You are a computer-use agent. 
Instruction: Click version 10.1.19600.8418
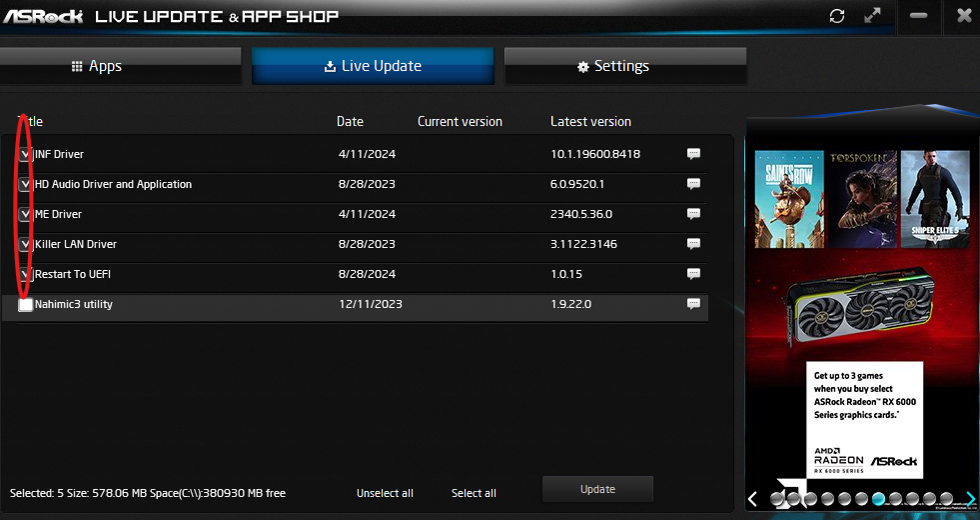[x=595, y=154]
